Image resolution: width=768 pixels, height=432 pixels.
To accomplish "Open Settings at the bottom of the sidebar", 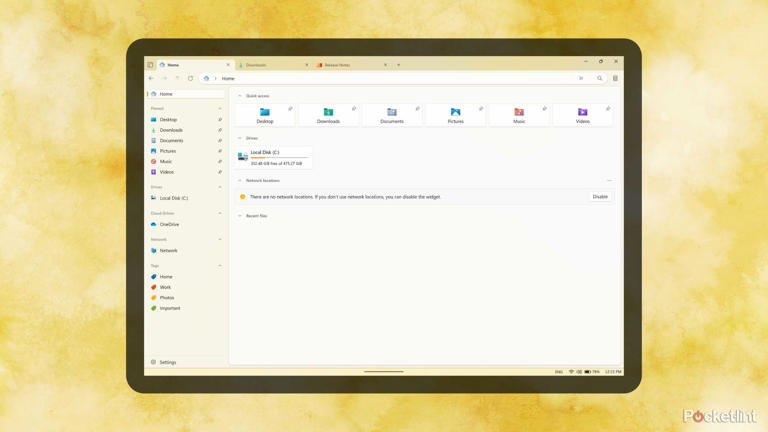I will [186, 362].
